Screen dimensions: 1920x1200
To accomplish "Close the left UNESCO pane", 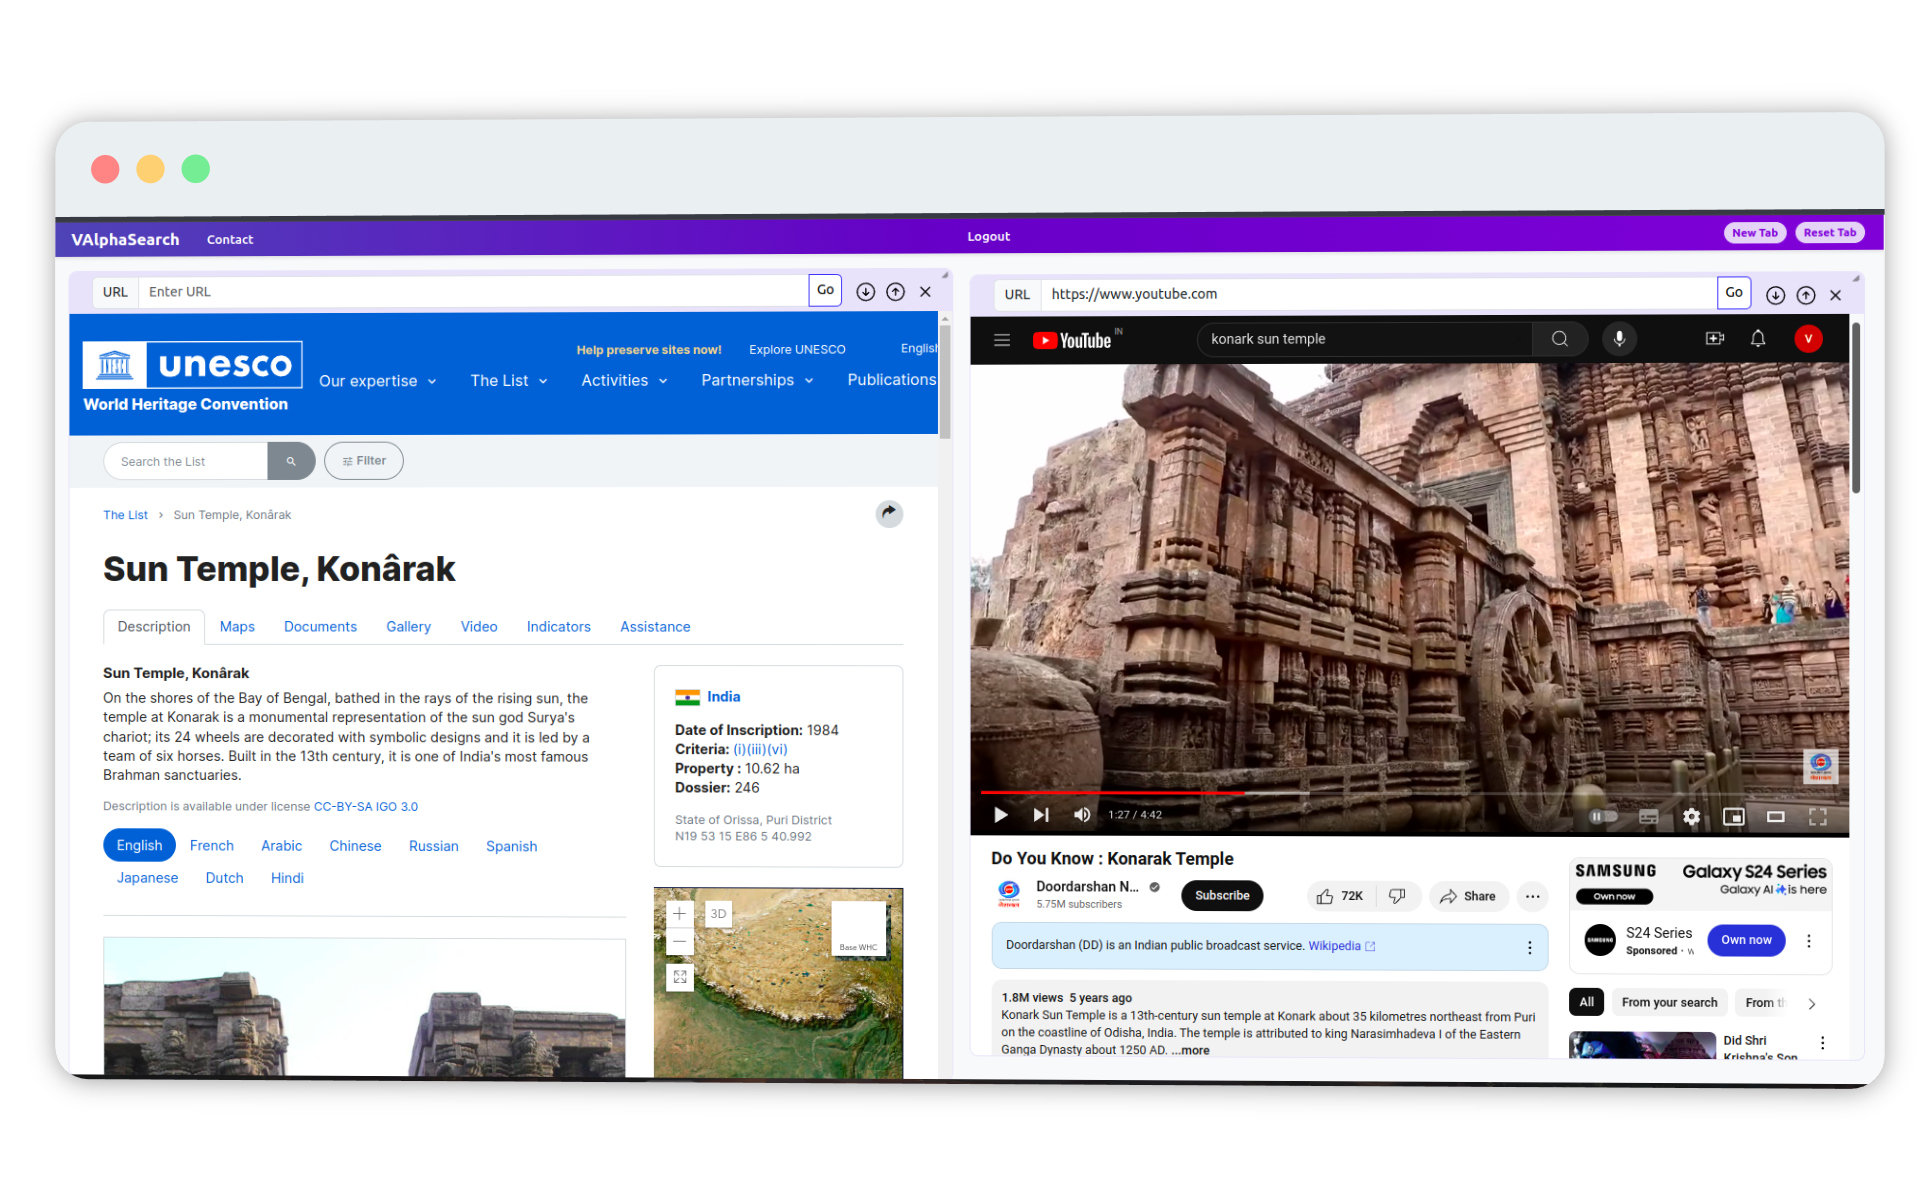I will coord(925,292).
